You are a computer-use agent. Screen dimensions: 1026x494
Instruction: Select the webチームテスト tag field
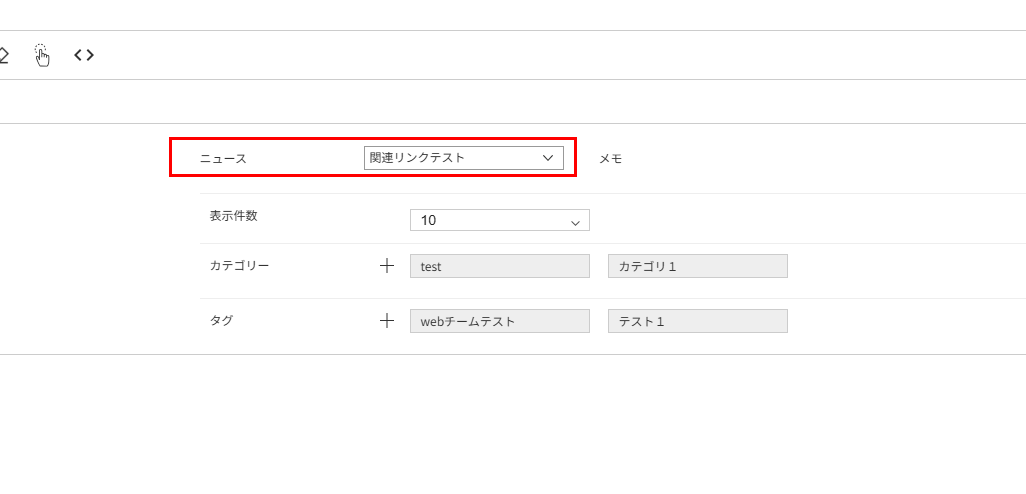500,321
